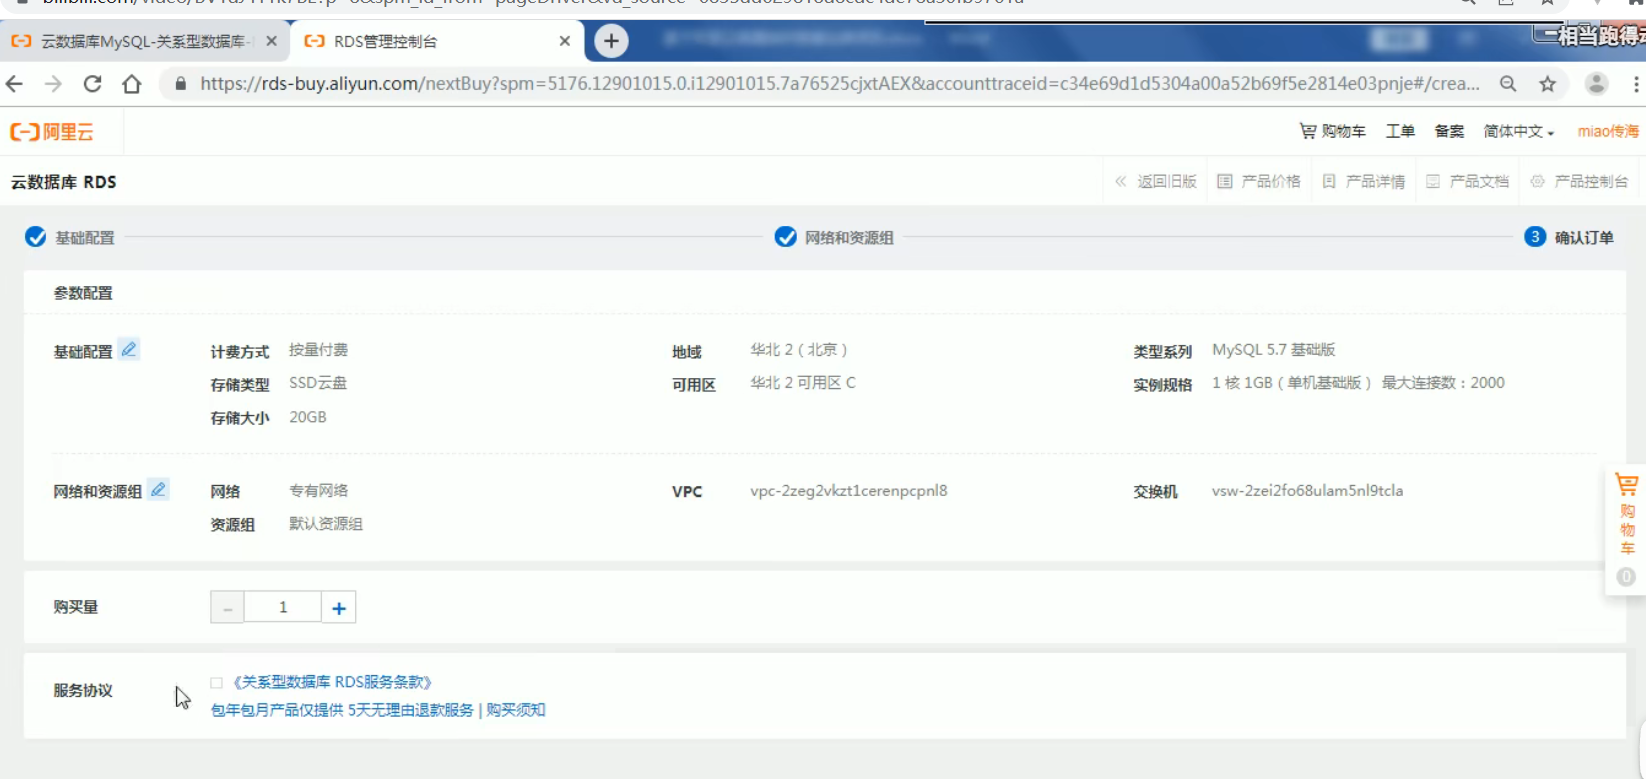The height and width of the screenshot is (779, 1646).
Task: Click the SSD云盘 storage type value
Action: click(318, 383)
